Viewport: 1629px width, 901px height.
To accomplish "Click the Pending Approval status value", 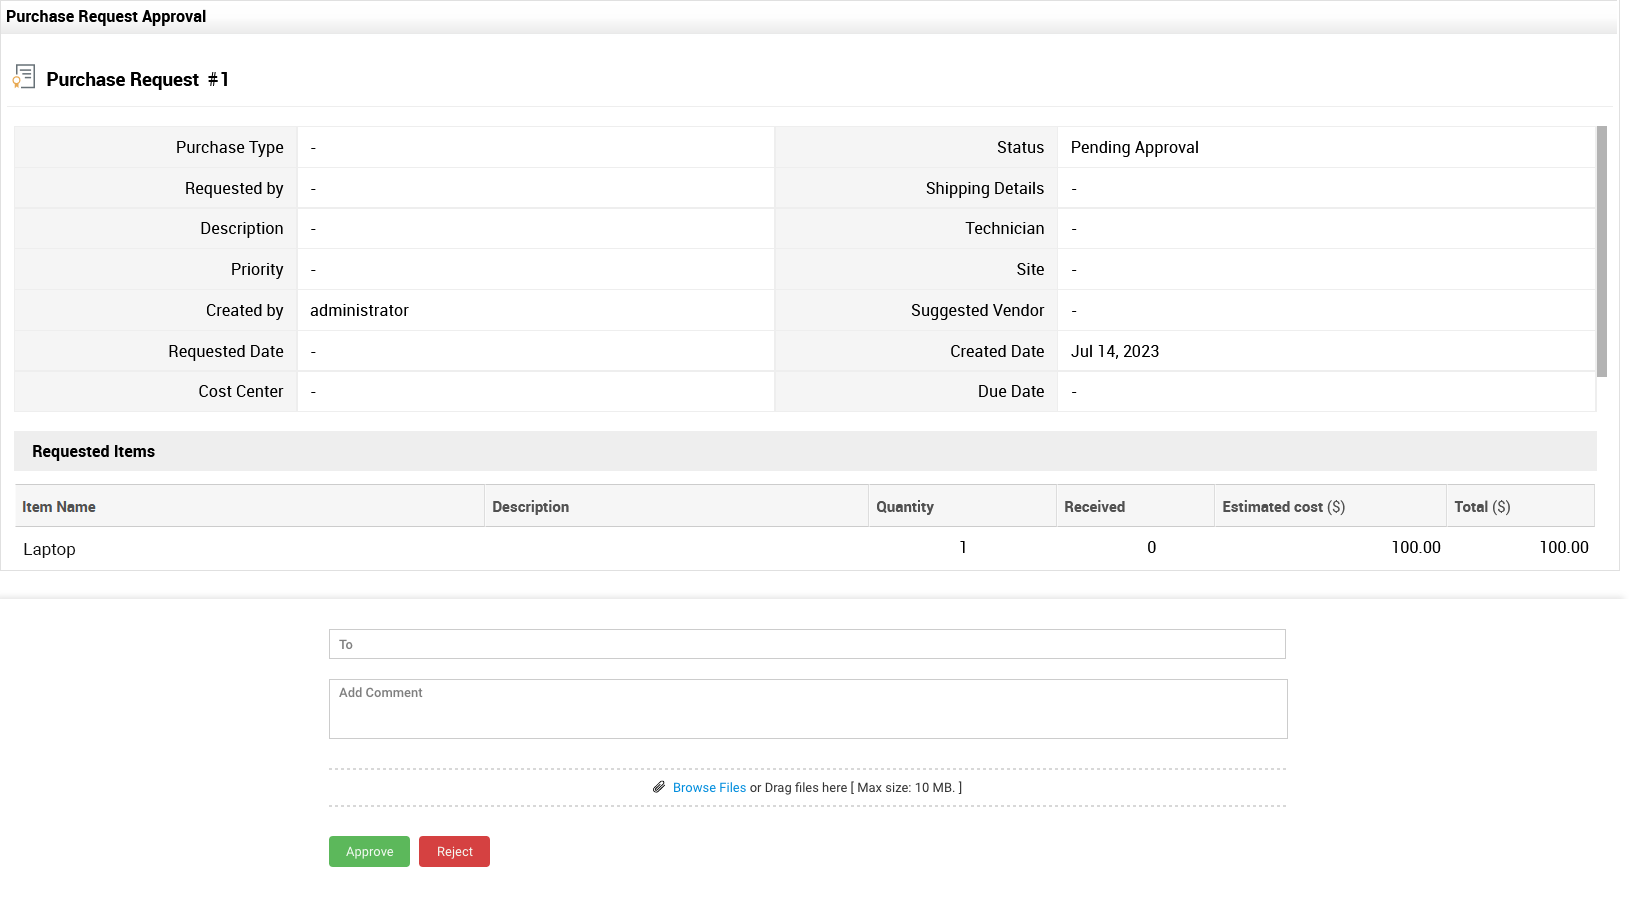I will coord(1134,147).
